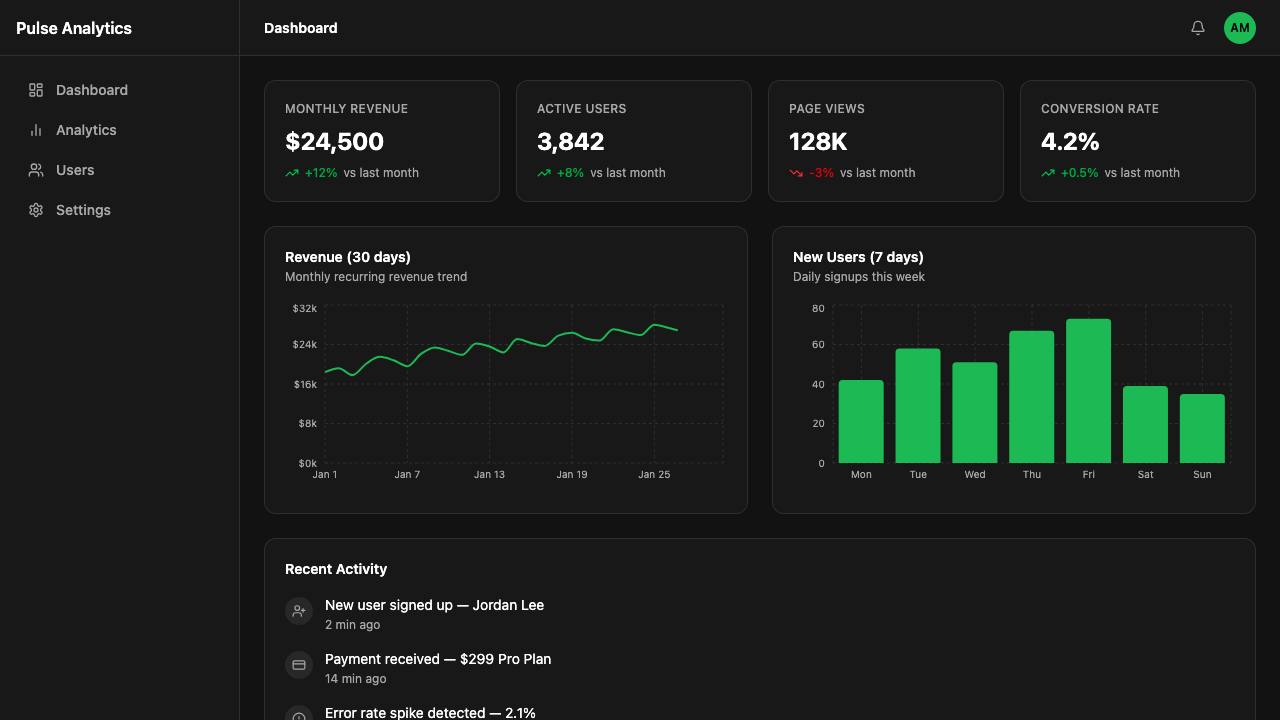Screen dimensions: 1280x720
Task: Click the green upward trend arrow on Monthly Revenue
Action: pyautogui.click(x=292, y=173)
